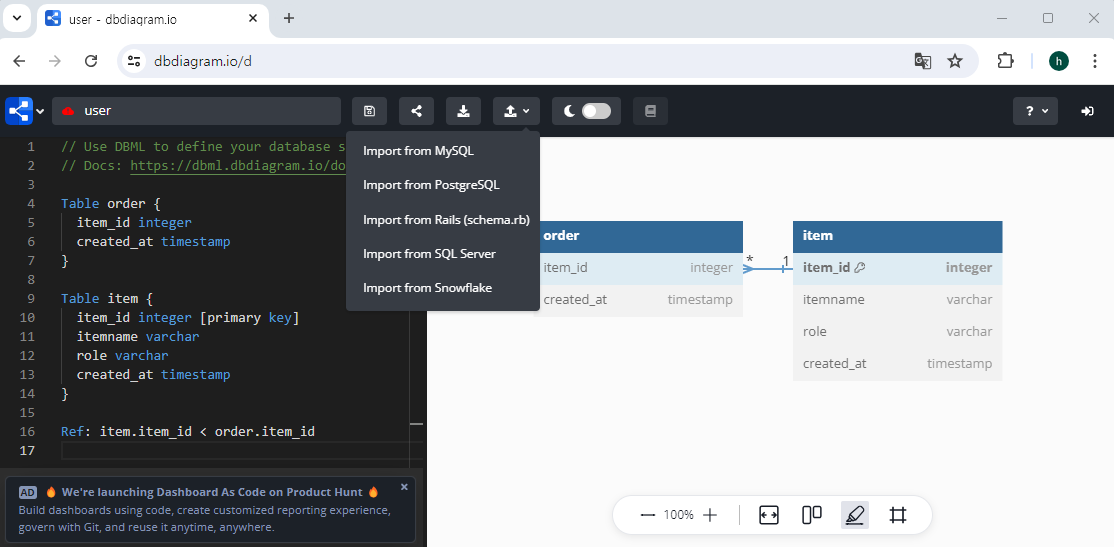Open the docs book icon
1114x547 pixels.
[x=650, y=111]
